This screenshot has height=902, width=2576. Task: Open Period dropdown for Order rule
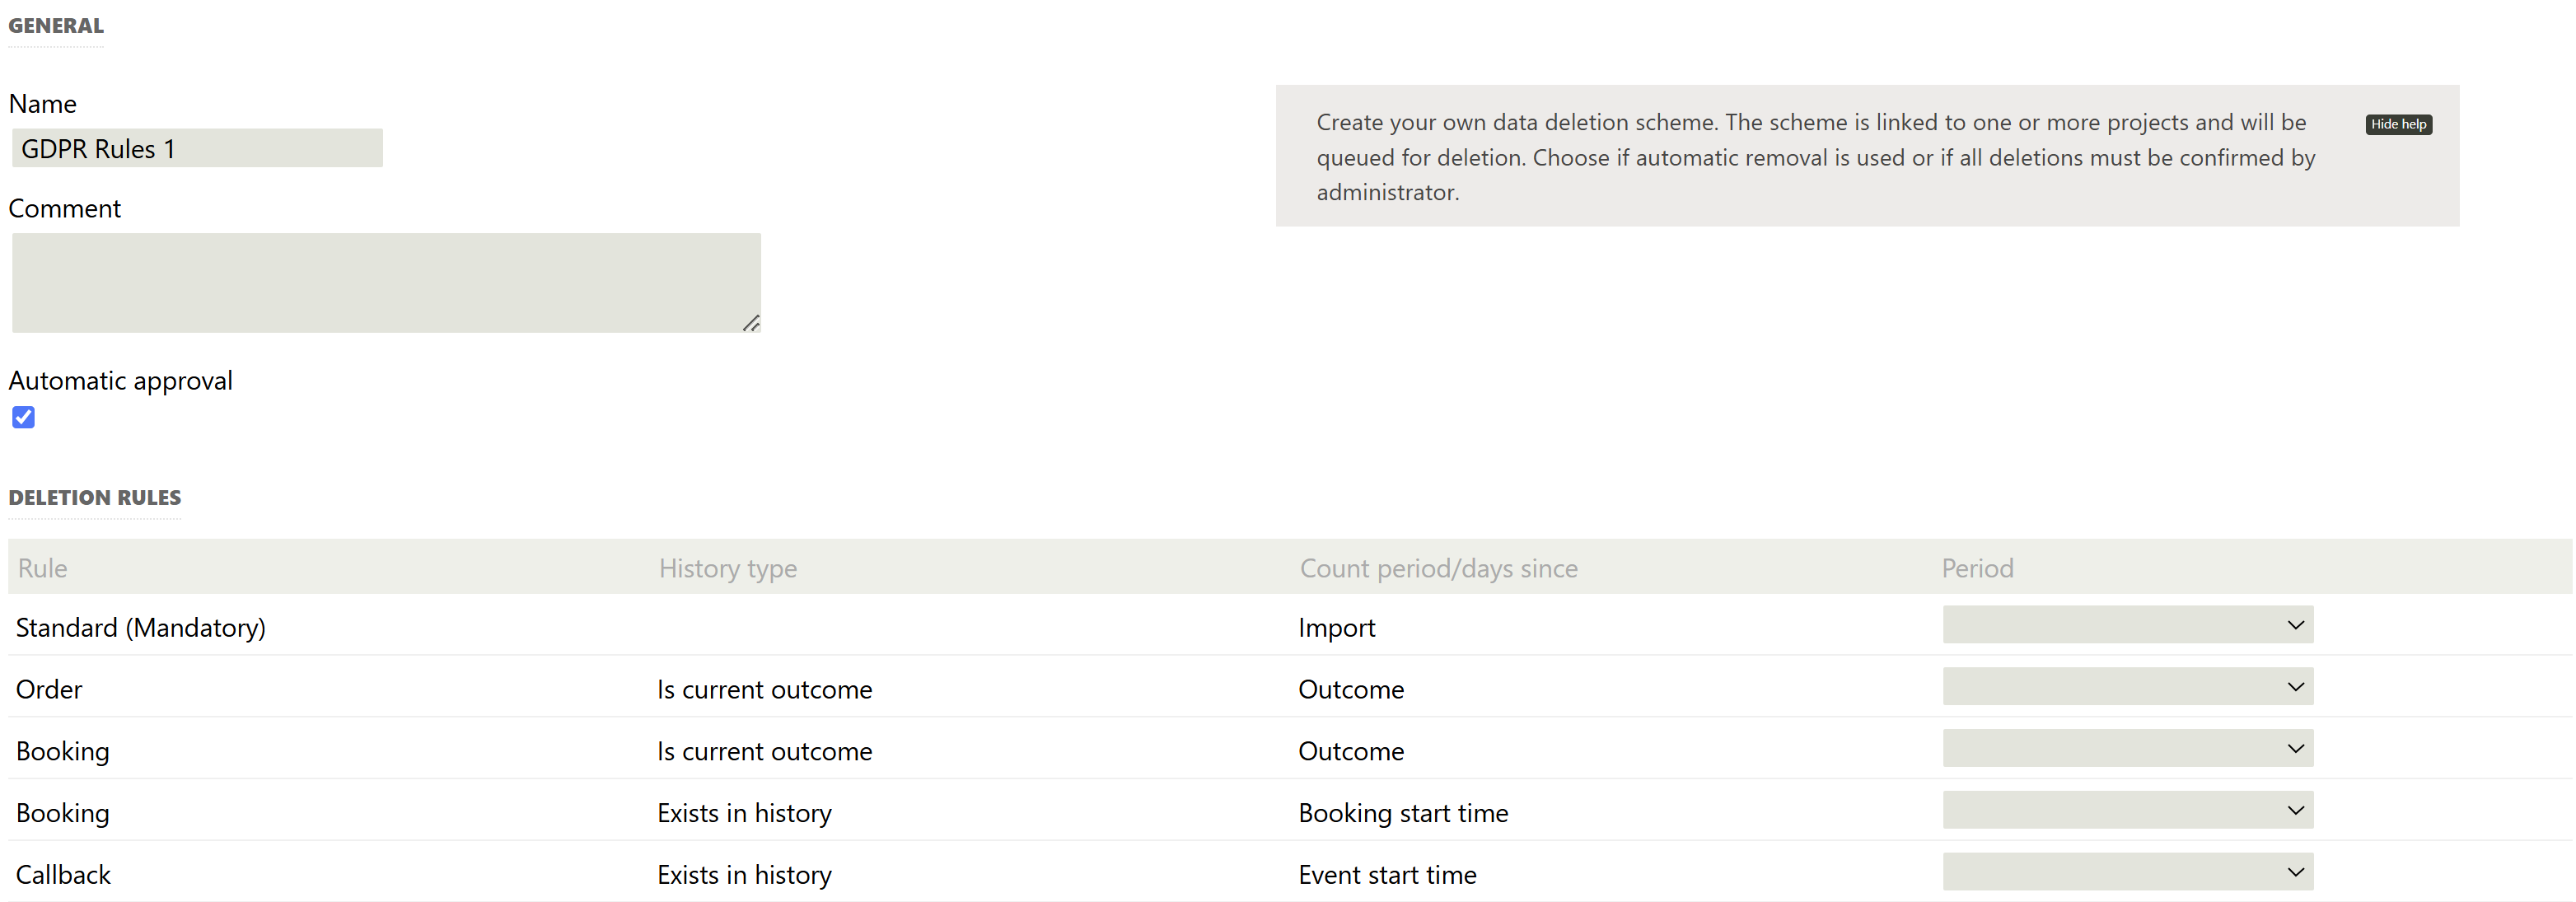coord(2127,687)
